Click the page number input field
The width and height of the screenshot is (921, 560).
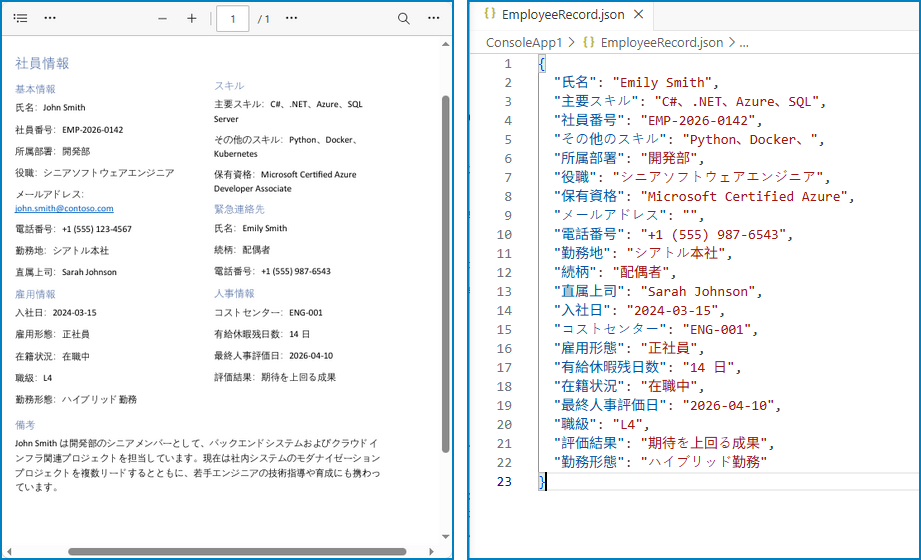coord(233,19)
